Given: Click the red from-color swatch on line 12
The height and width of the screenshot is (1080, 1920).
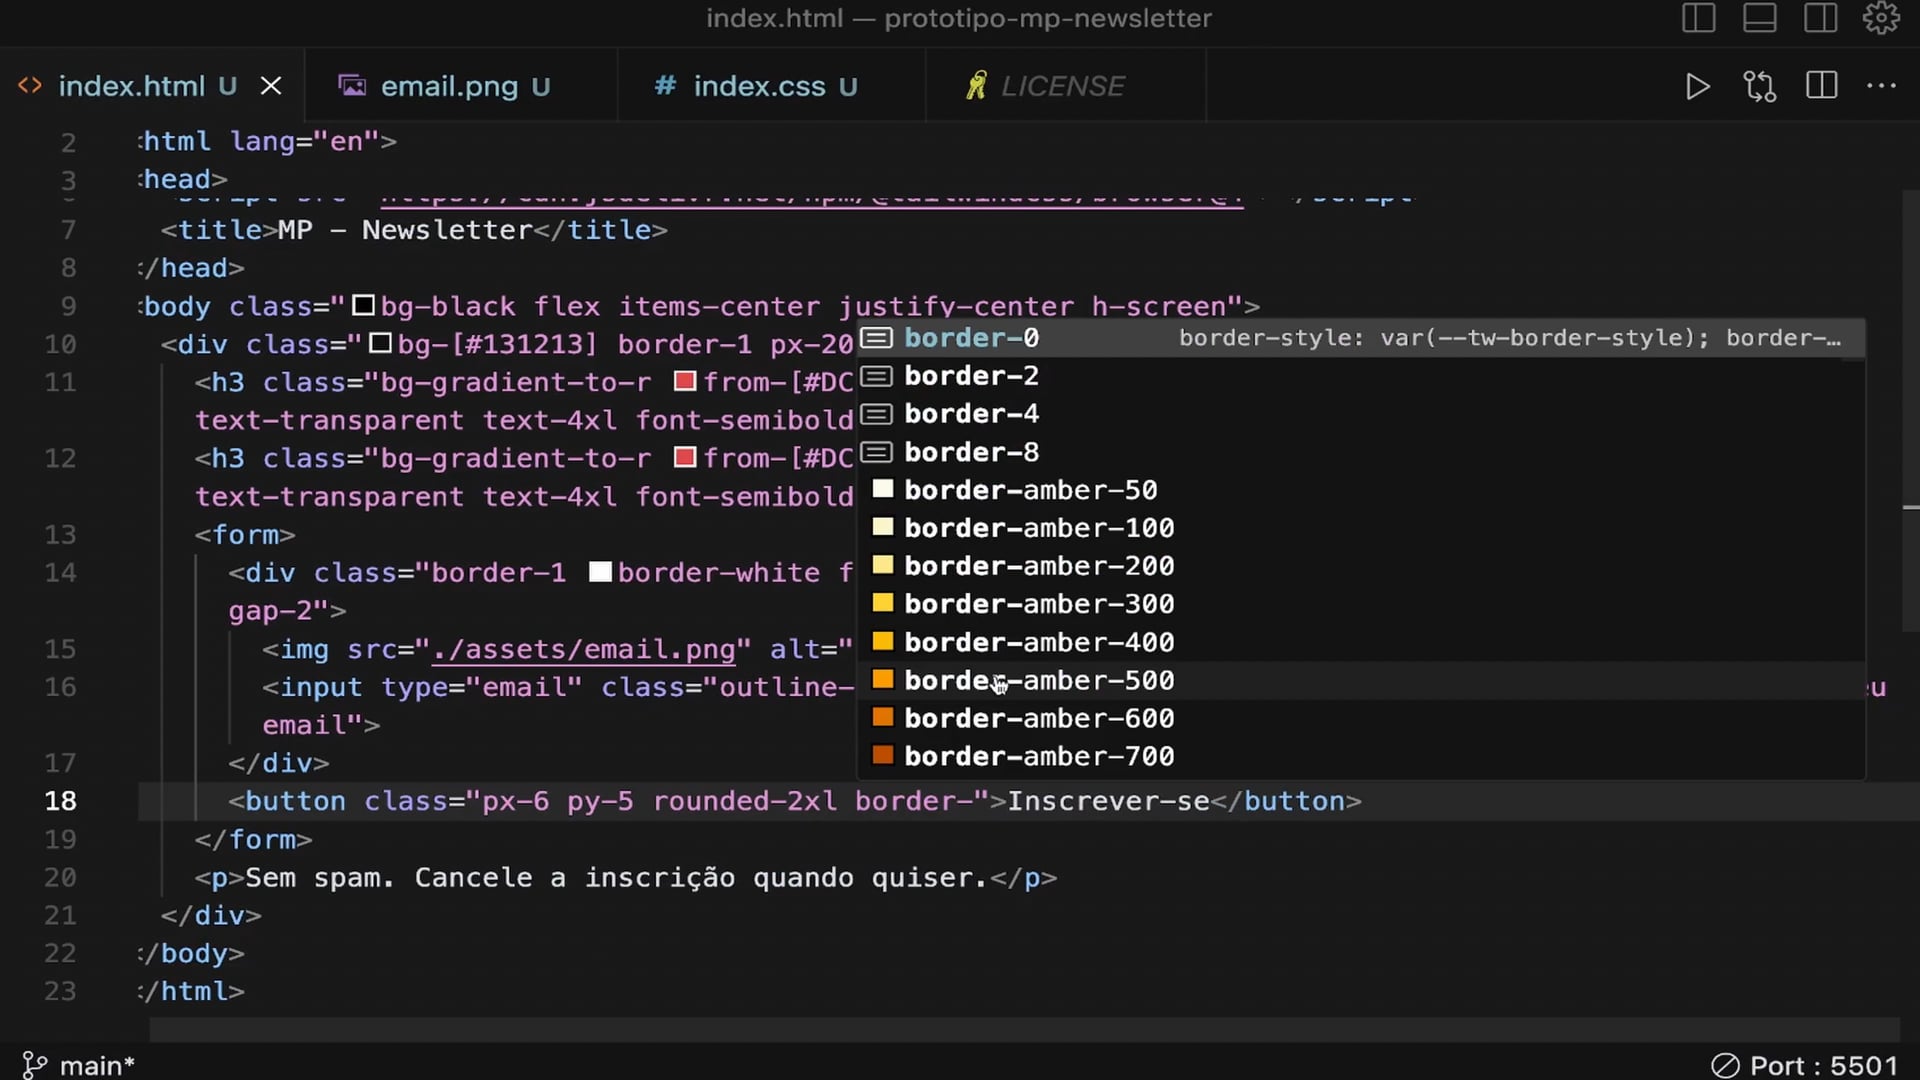Looking at the screenshot, I should (x=685, y=457).
